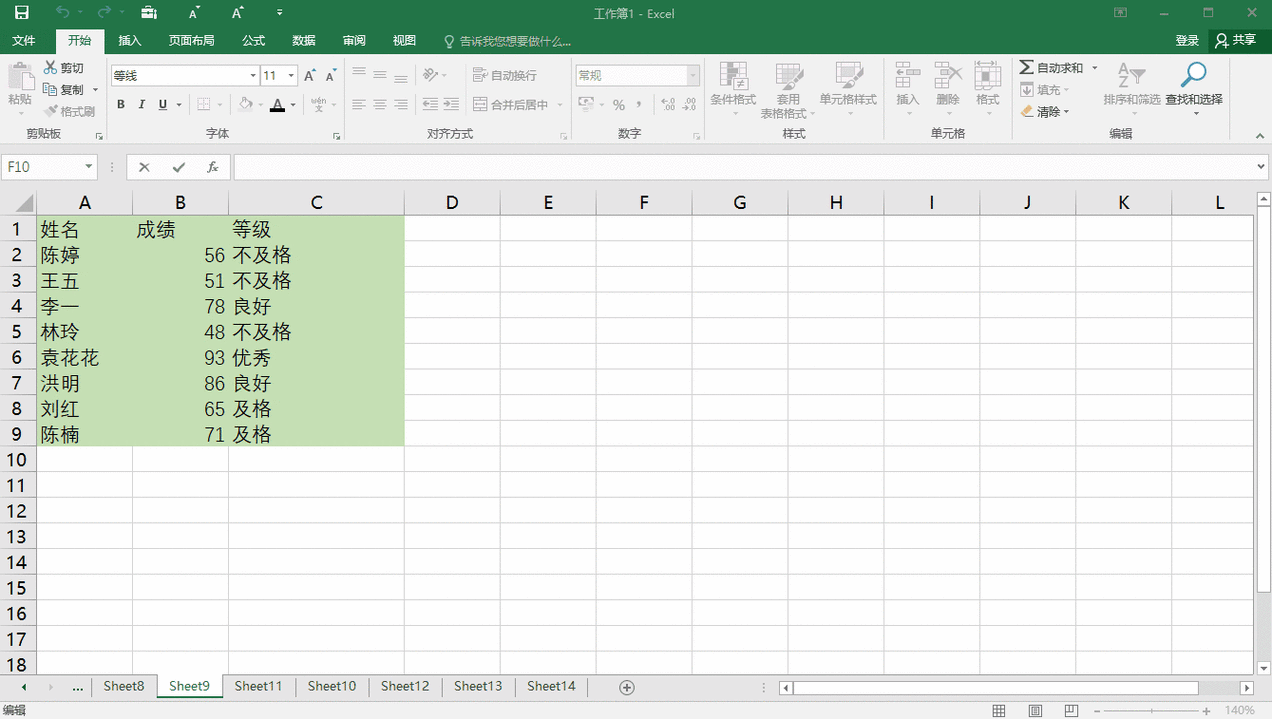Click the Merge and Center (合并后居中) button
Viewport: 1272px width, 719px height.
(x=510, y=105)
